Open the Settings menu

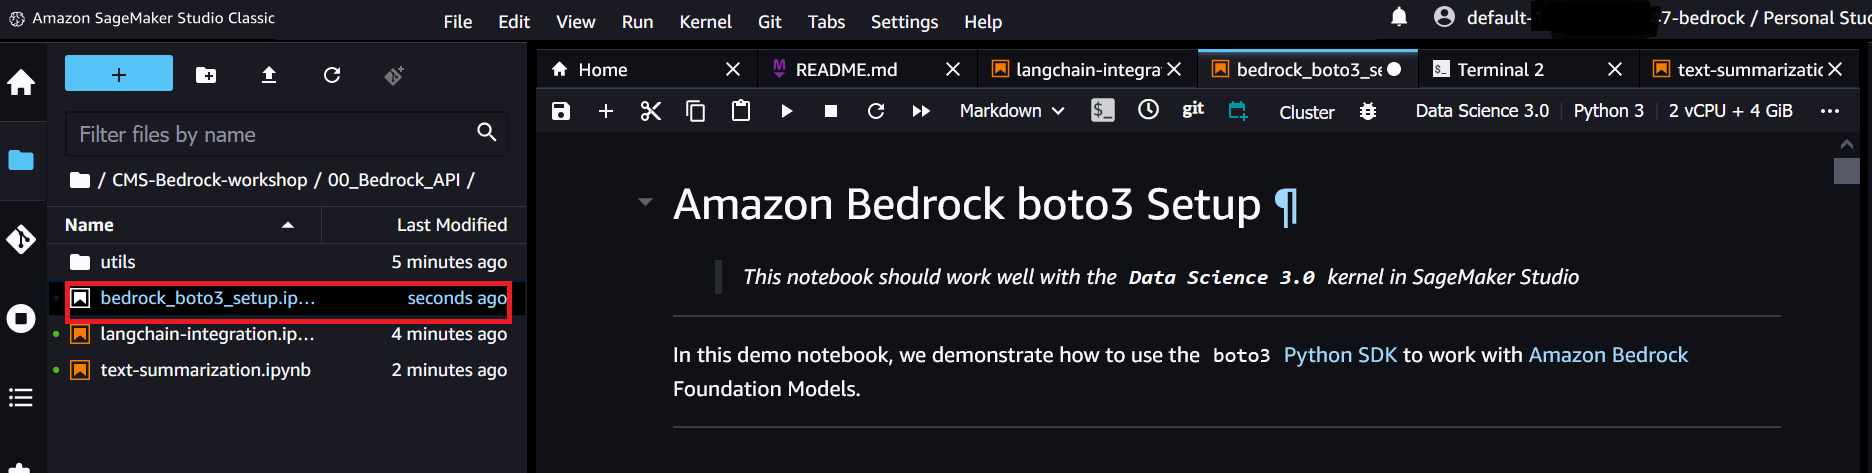904,21
